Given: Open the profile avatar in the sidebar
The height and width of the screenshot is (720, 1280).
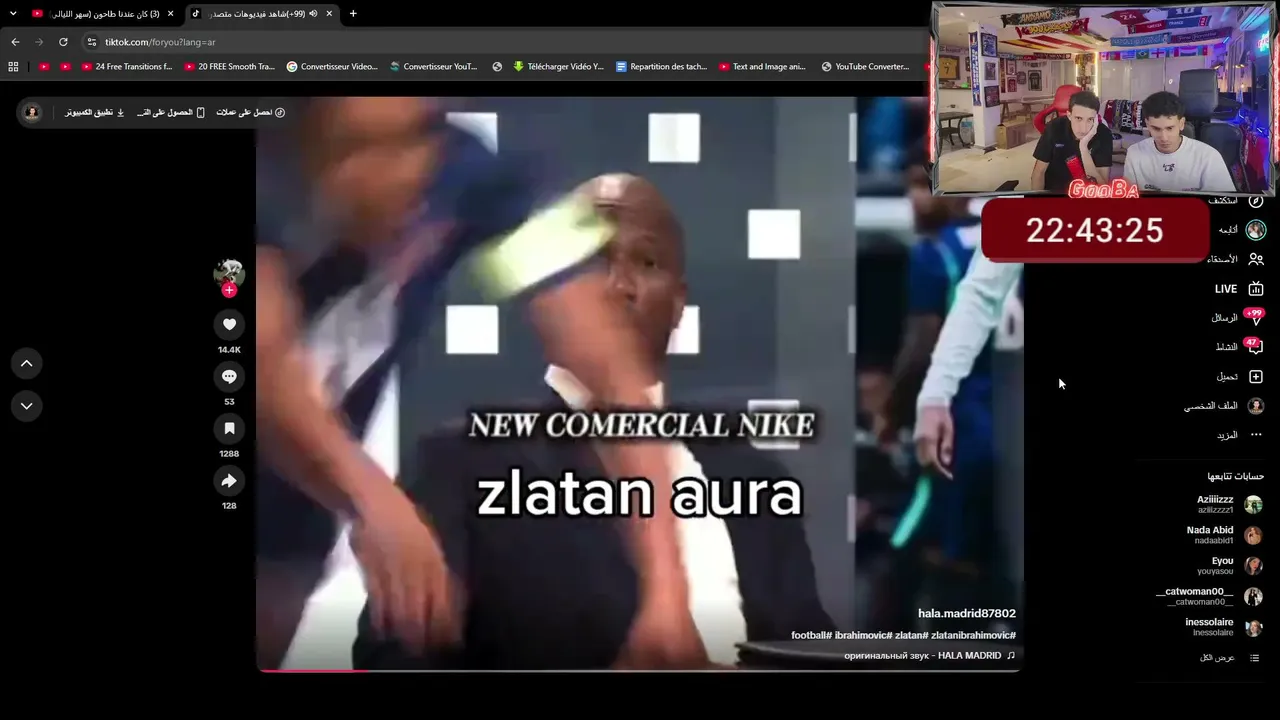Looking at the screenshot, I should tap(1256, 406).
